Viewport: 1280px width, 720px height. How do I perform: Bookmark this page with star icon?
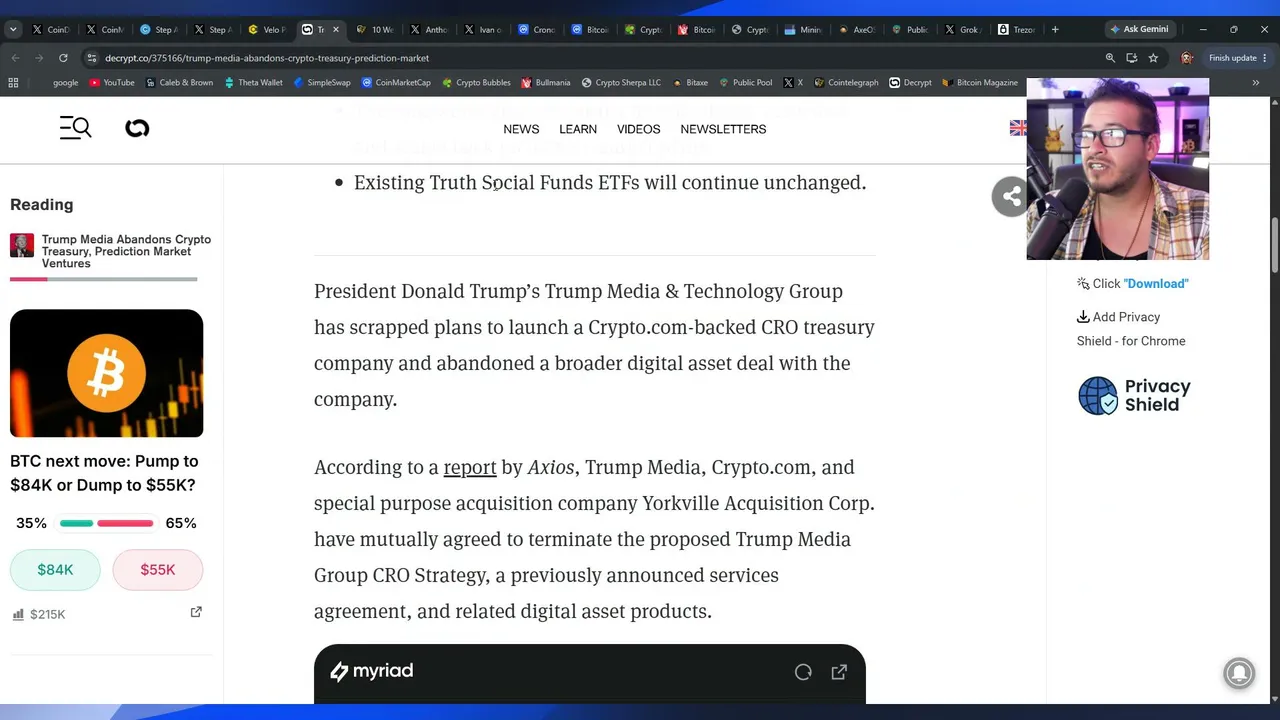1153,58
